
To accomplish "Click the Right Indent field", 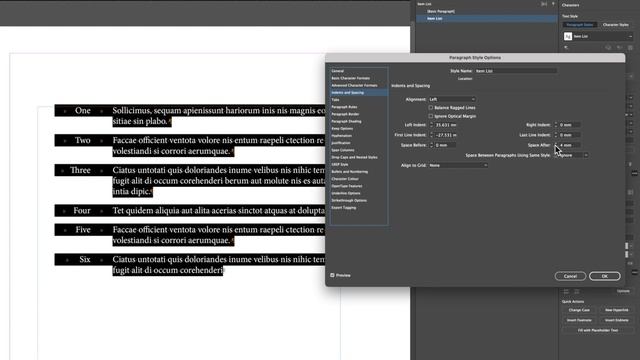I will coord(570,125).
